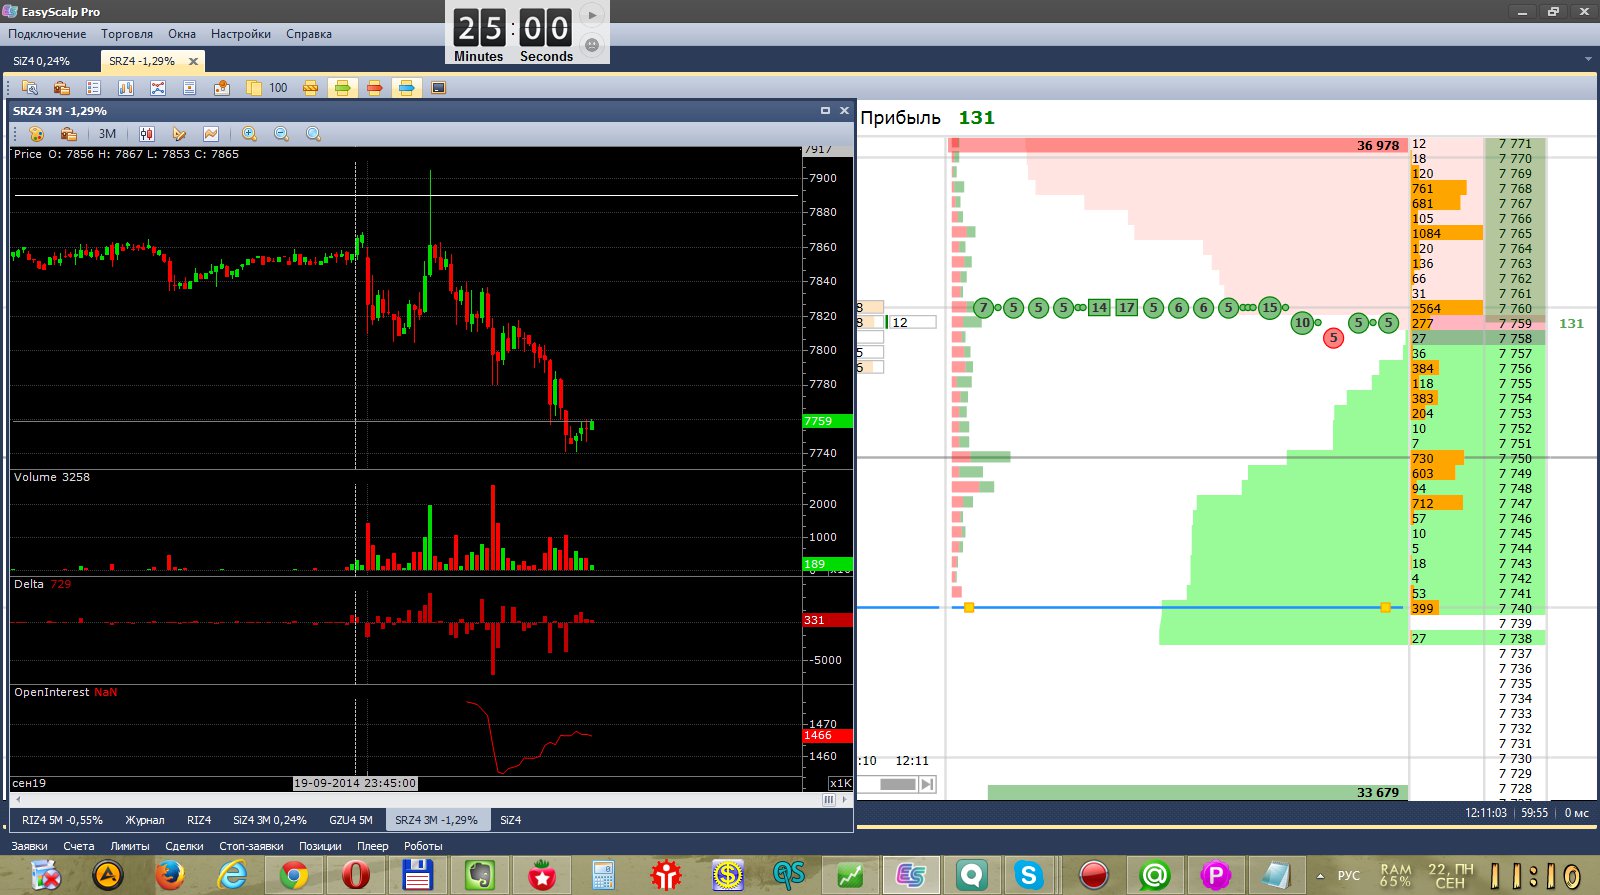Open the Счета panel
The image size is (1600, 895).
[79, 846]
